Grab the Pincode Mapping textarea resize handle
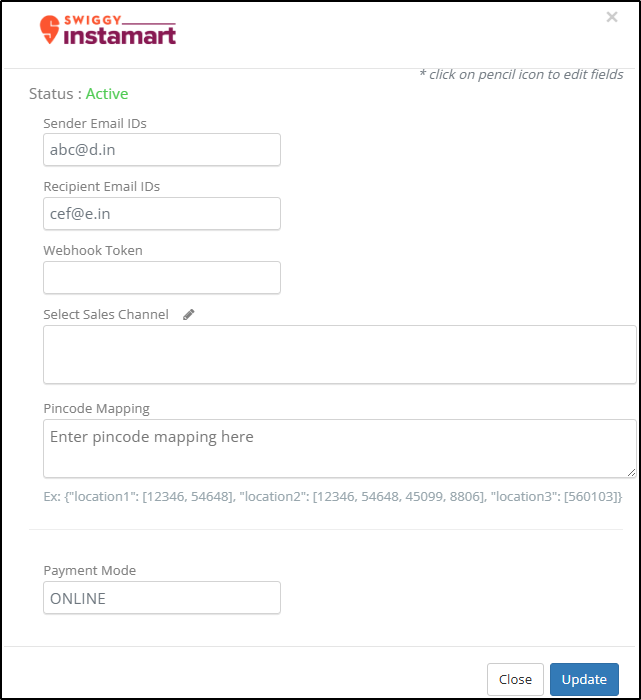Screen dimensions: 641x700 click(631, 472)
